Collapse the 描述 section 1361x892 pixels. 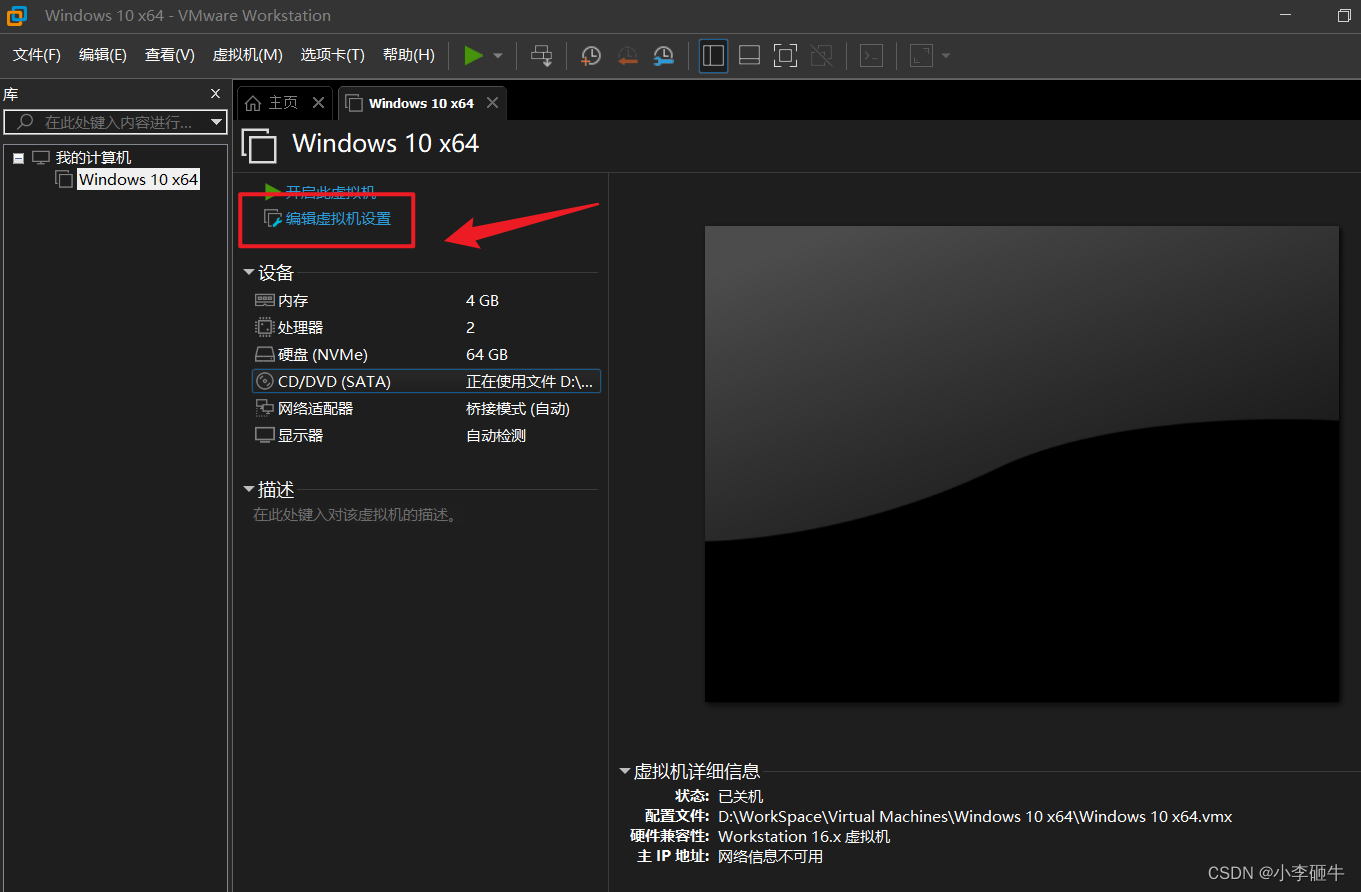pos(249,489)
